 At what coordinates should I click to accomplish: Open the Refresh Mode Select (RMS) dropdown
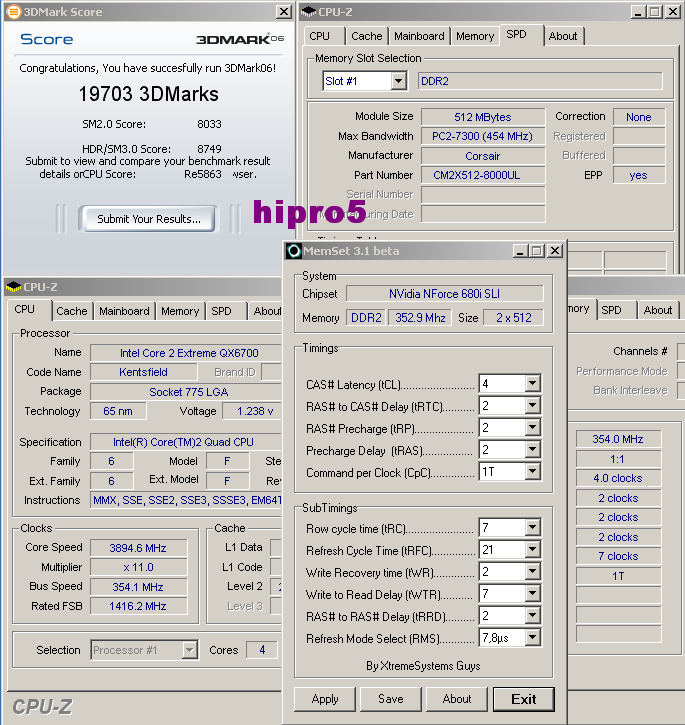[532, 638]
